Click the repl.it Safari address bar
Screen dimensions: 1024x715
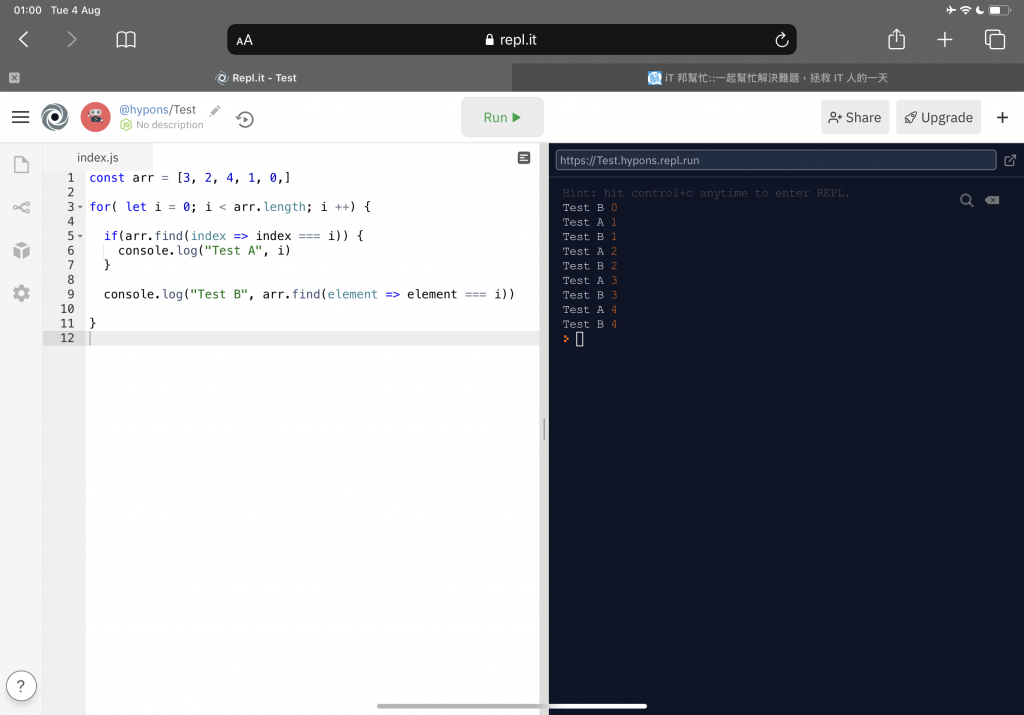[511, 40]
